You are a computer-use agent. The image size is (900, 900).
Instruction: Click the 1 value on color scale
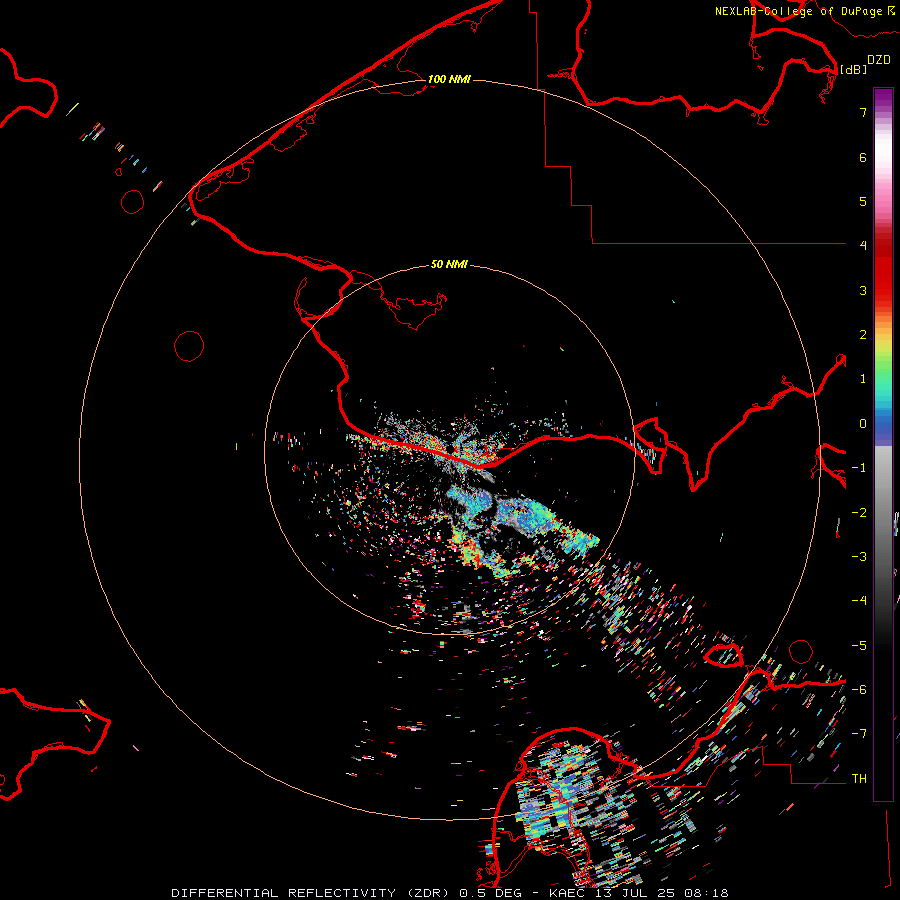click(x=863, y=379)
